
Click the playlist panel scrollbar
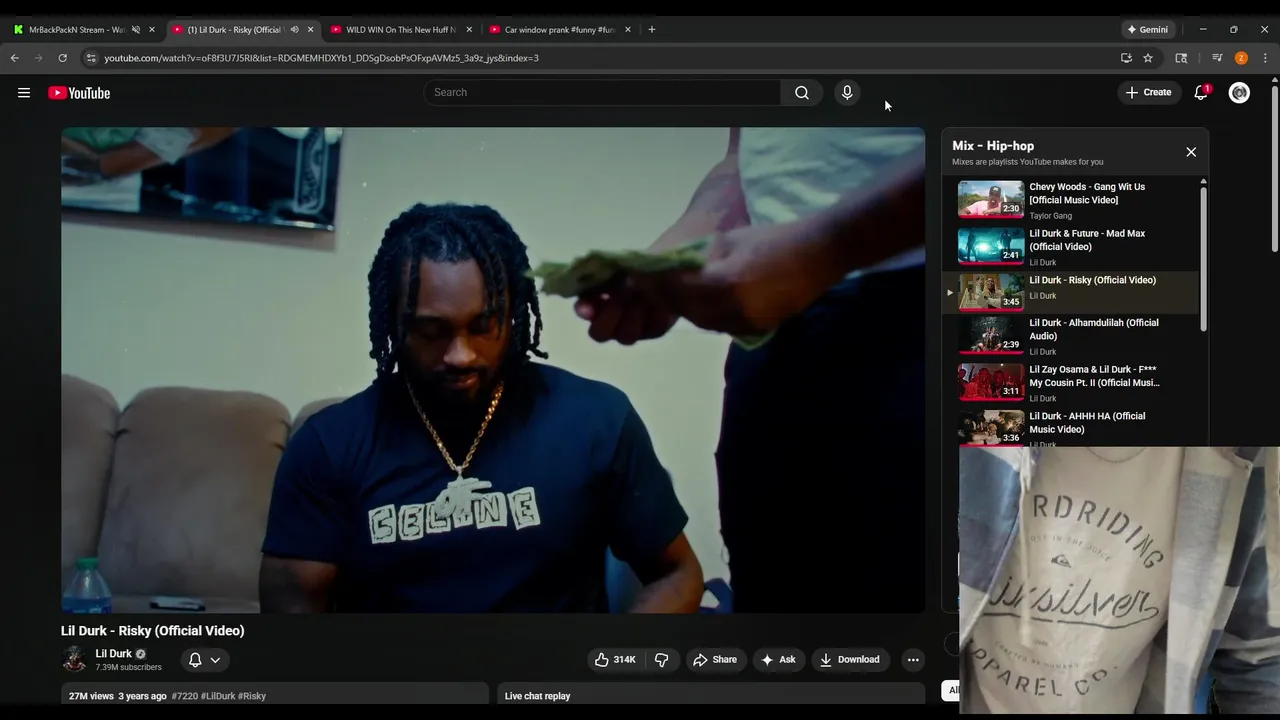pyautogui.click(x=1203, y=257)
